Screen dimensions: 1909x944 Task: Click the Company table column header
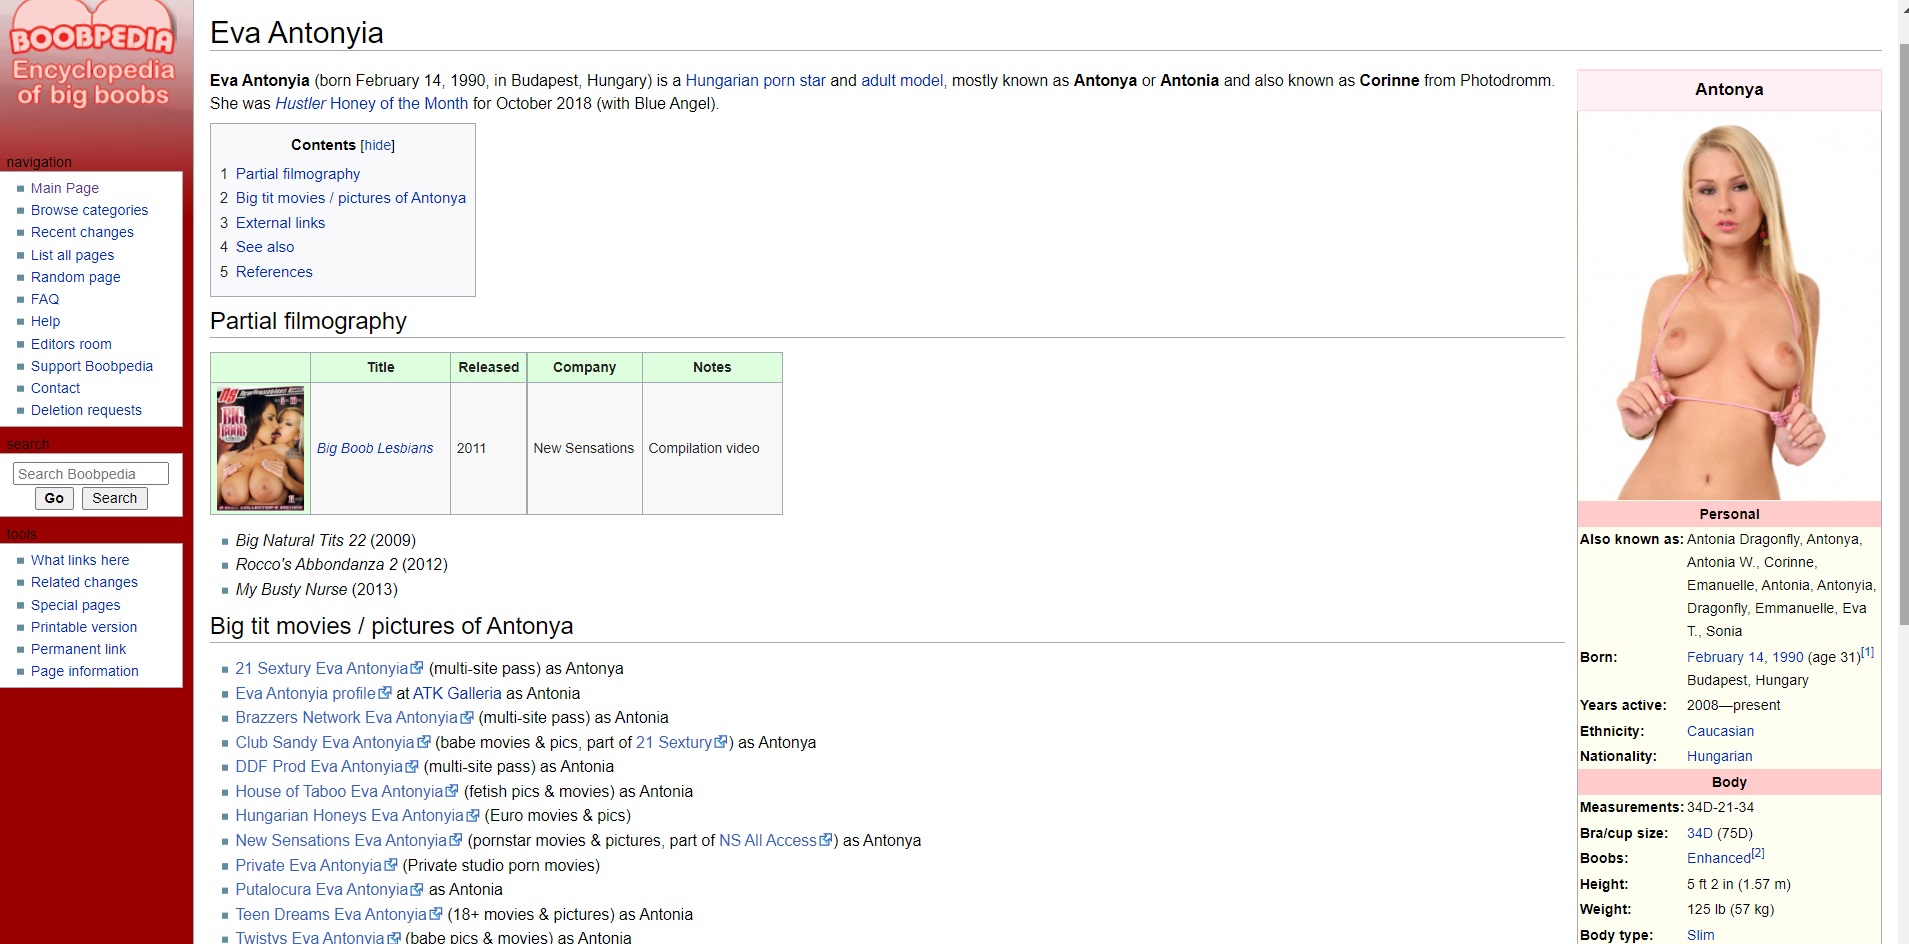585,367
